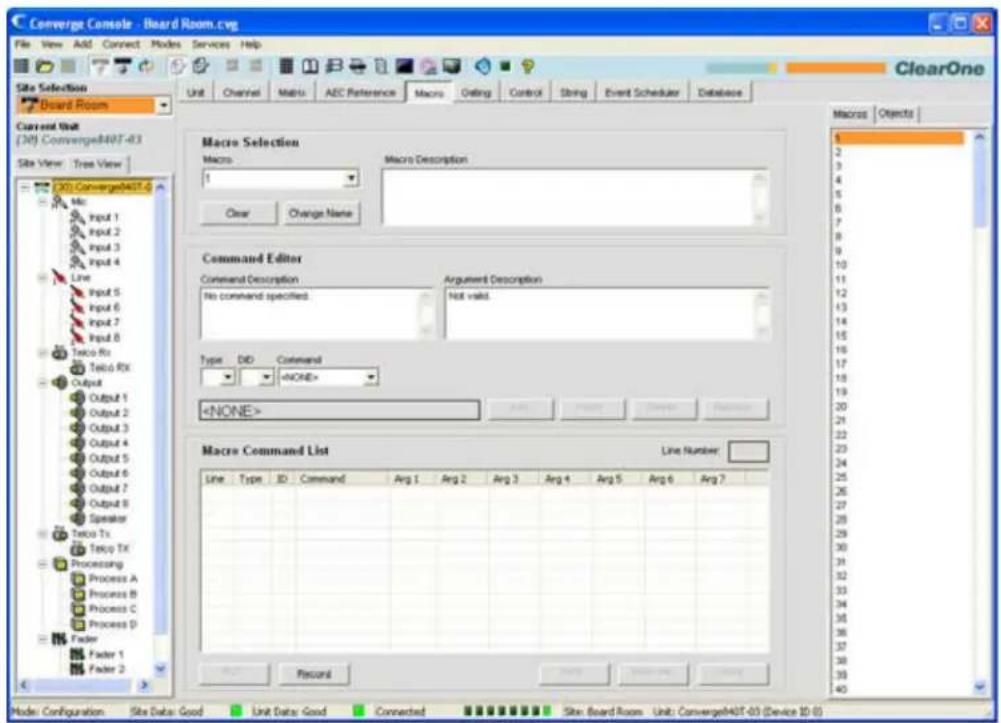1001x723 pixels.
Task: Click the dark blue screen toolbar icon
Action: (x=405, y=66)
